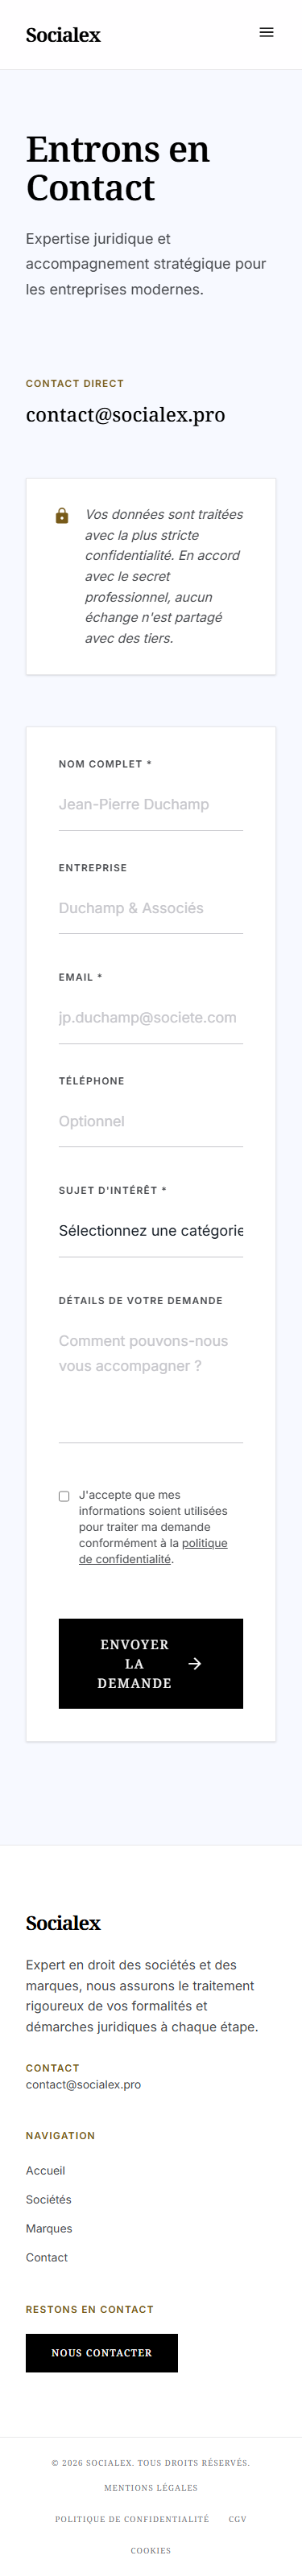Focus the Nom complet input field
This screenshot has height=2576, width=302.
coord(151,805)
